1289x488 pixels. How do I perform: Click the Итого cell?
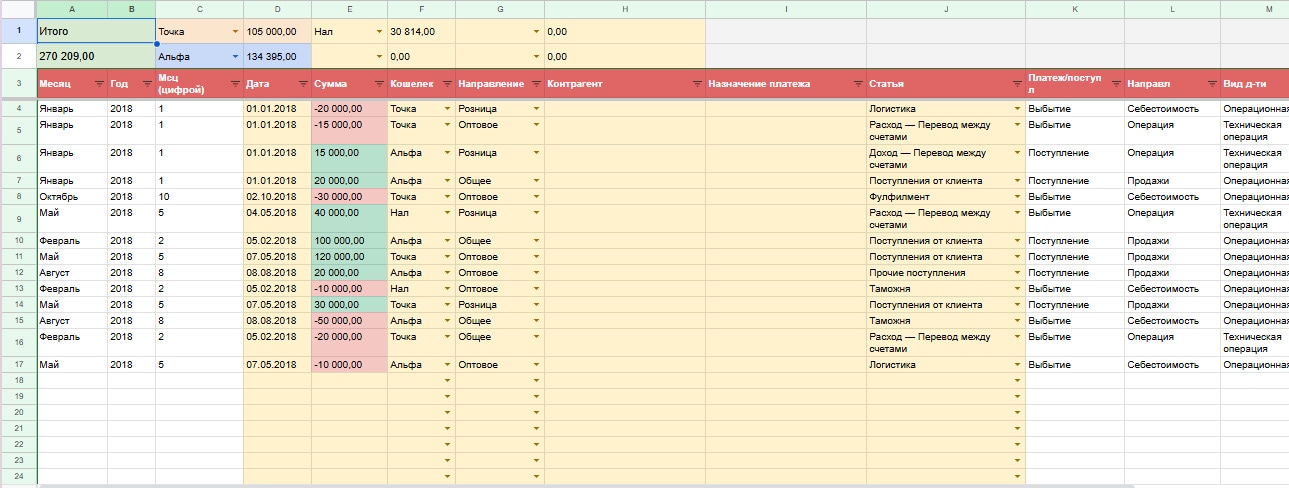click(96, 32)
